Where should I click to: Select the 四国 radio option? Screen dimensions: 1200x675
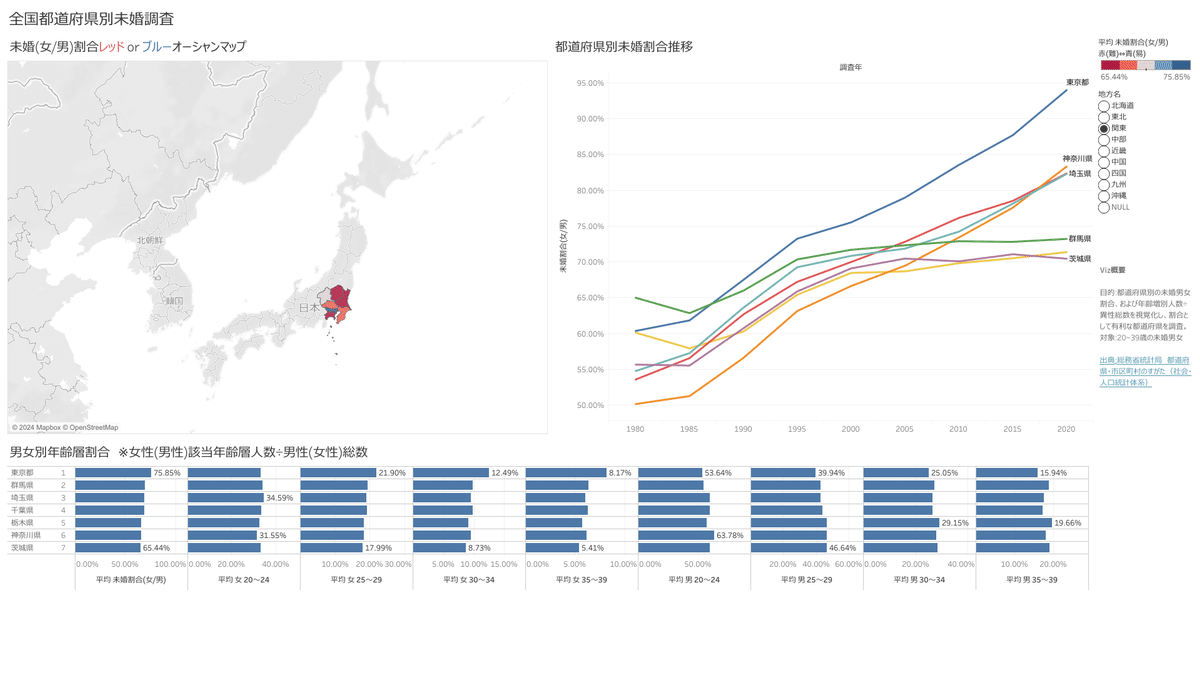tap(1103, 172)
